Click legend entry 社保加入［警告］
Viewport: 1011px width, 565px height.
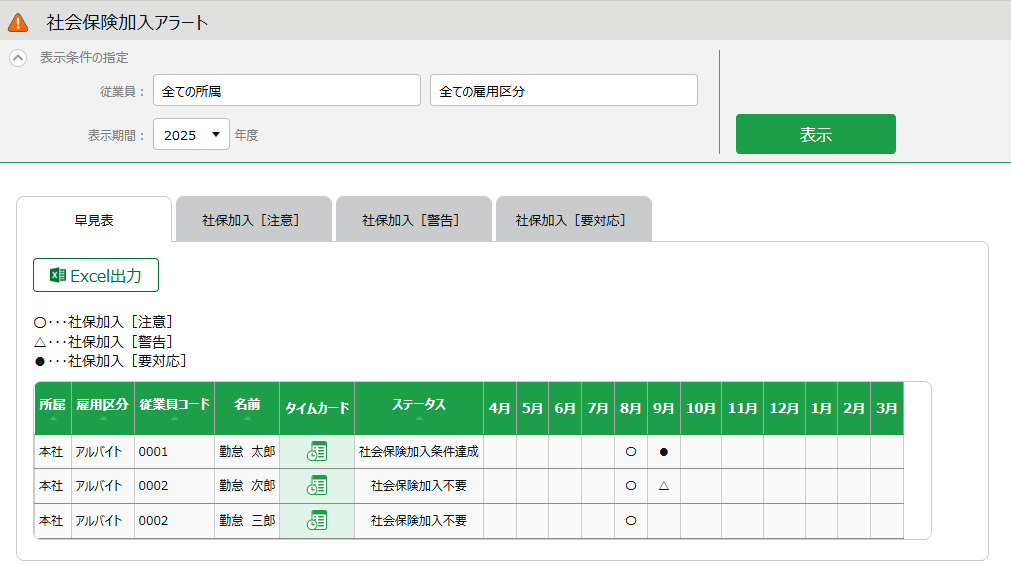(104, 341)
